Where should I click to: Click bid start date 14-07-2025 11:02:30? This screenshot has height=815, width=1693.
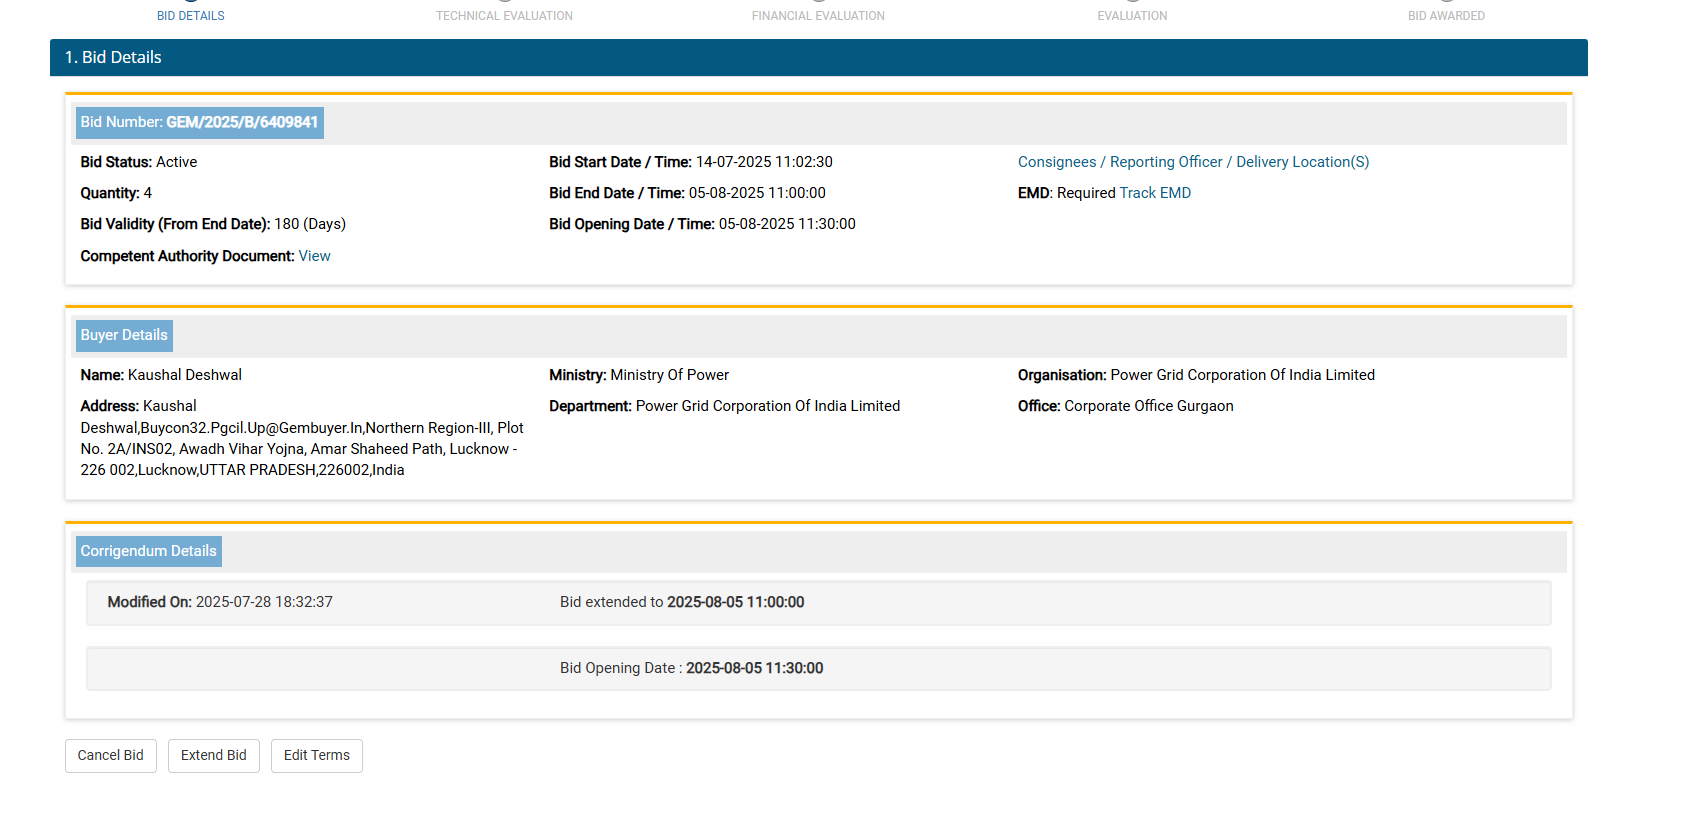(x=764, y=162)
